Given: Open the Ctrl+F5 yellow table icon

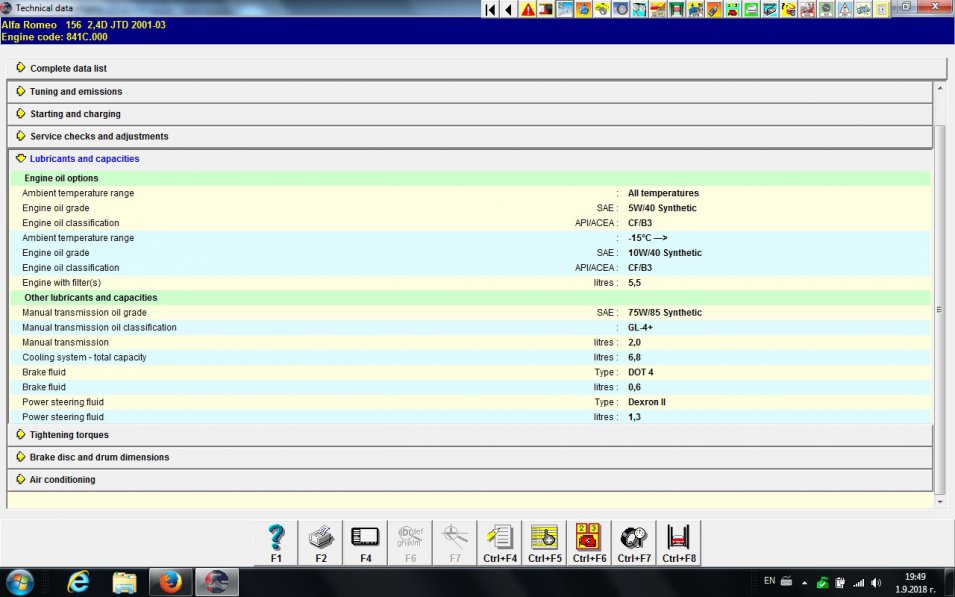Looking at the screenshot, I should [544, 542].
